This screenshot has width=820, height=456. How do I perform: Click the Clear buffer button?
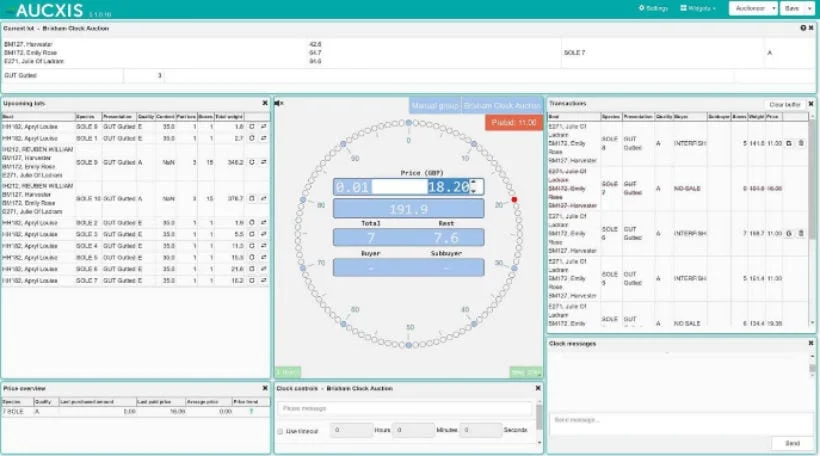point(783,104)
